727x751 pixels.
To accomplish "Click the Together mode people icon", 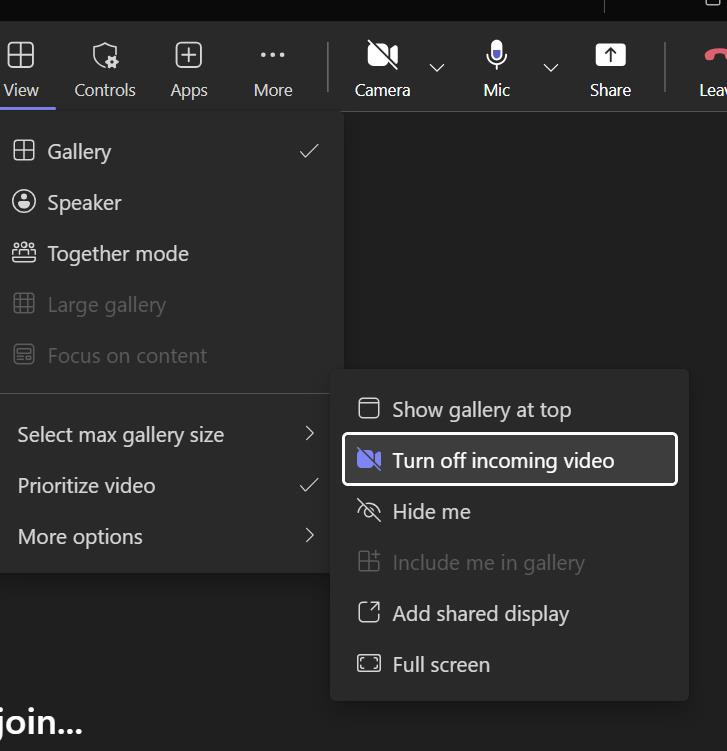I will 24,252.
